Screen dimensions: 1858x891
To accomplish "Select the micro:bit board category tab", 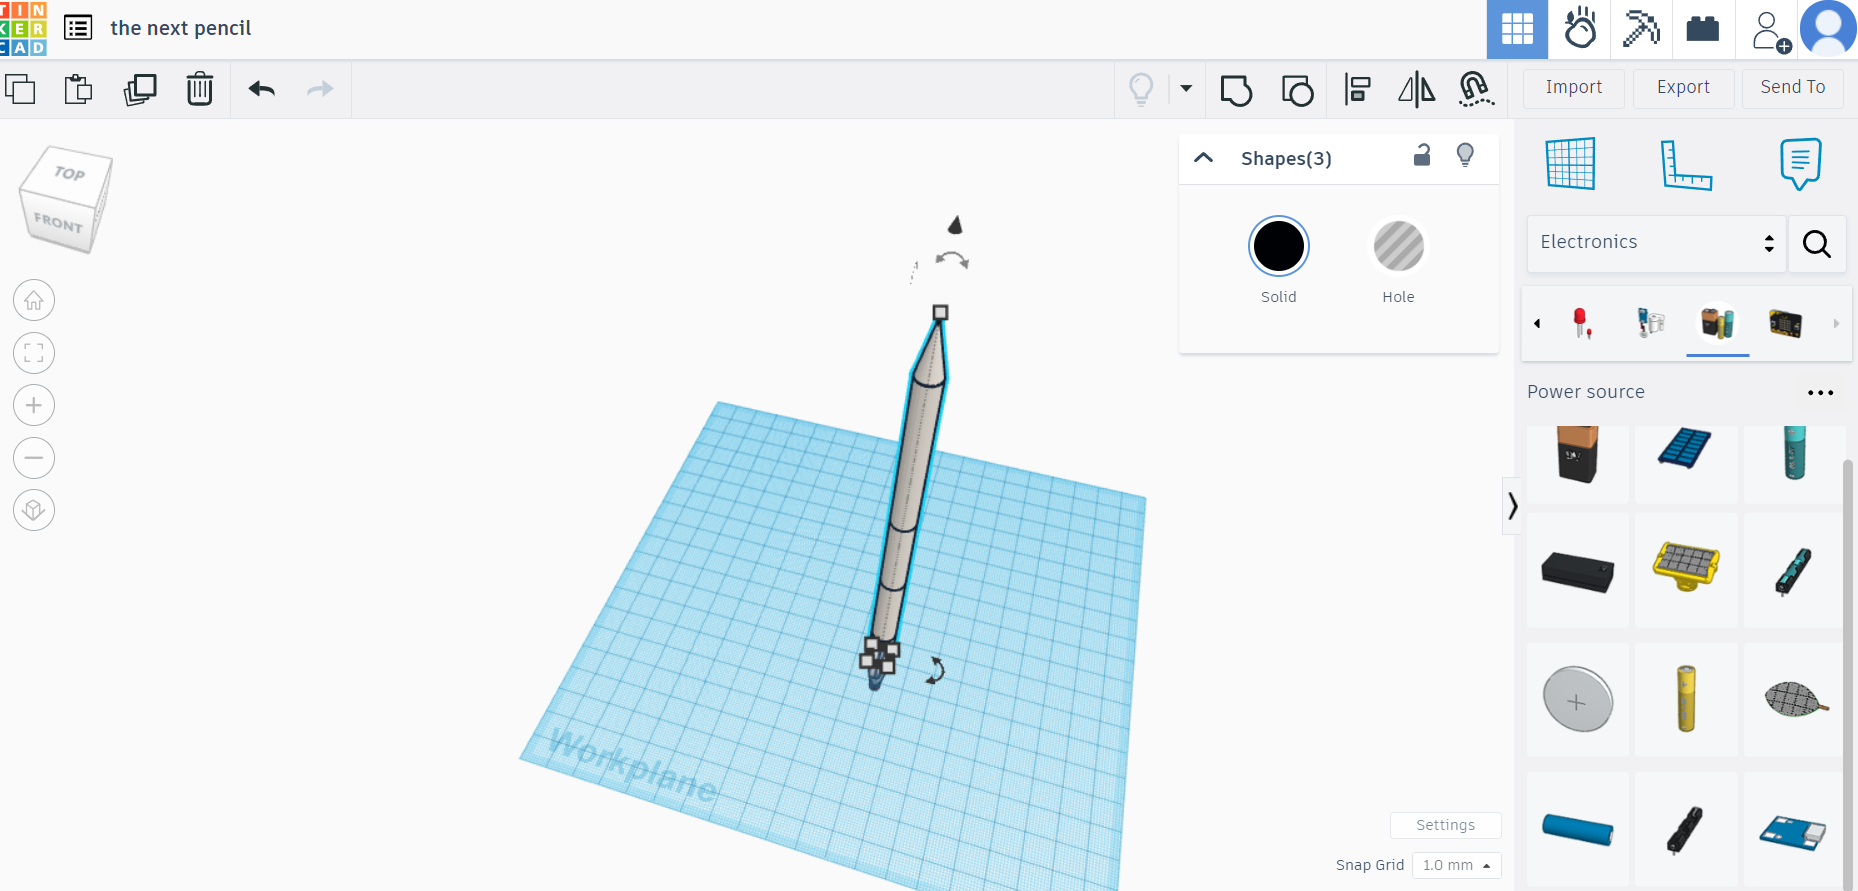I will click(1785, 323).
